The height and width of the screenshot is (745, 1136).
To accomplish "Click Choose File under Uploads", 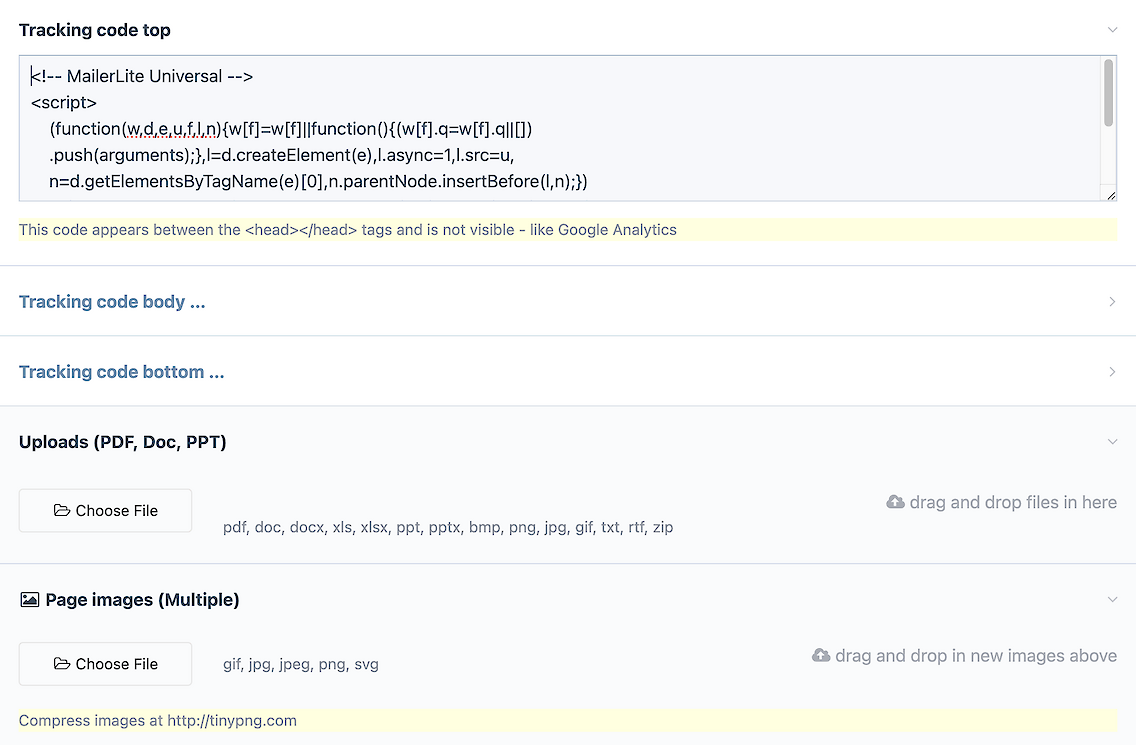I will coord(105,511).
